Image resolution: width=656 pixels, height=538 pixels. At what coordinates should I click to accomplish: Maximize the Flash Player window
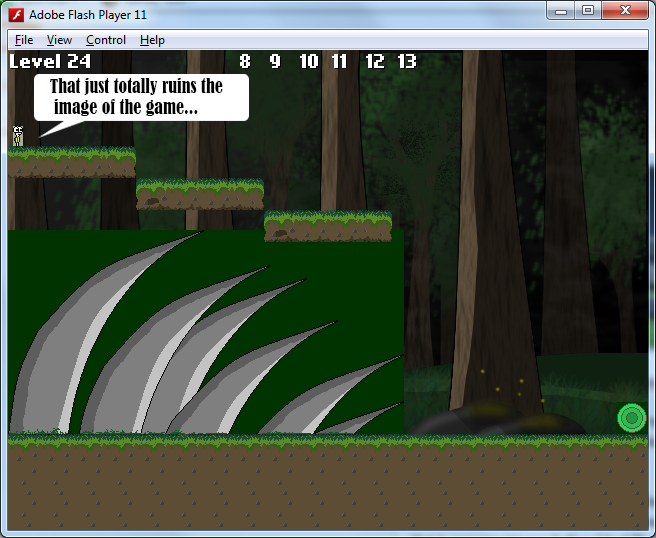[x=588, y=11]
